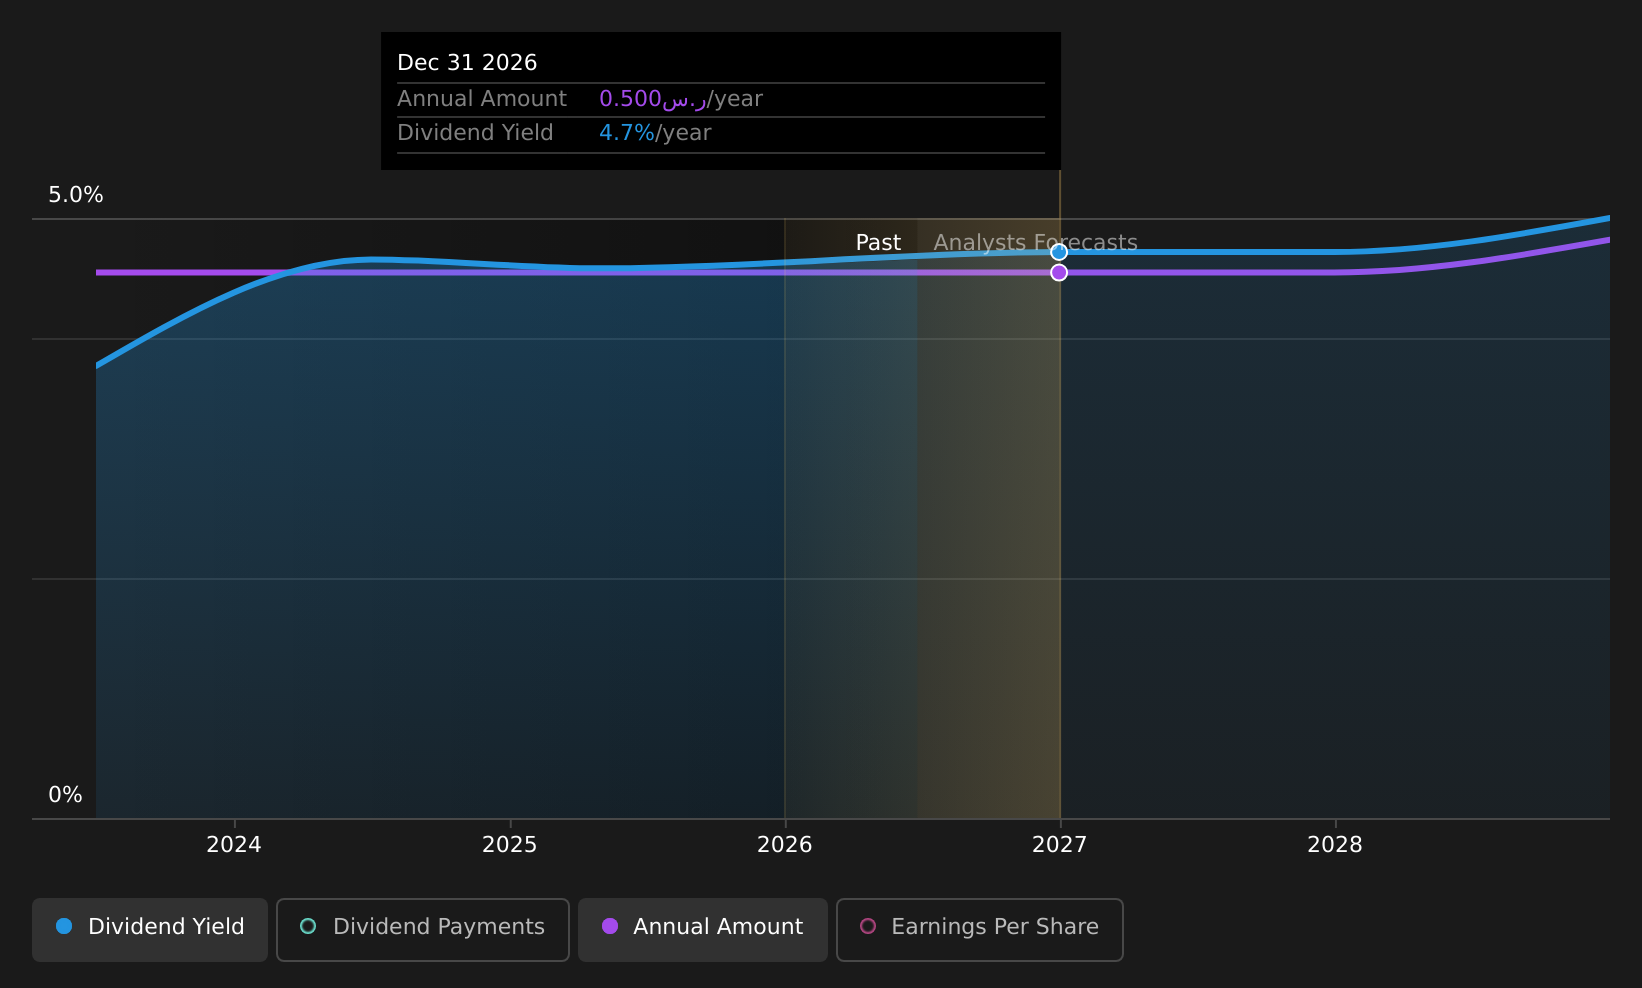Click the purple Annual Amount data point
Screen dimensions: 1642x988
(x=1059, y=272)
